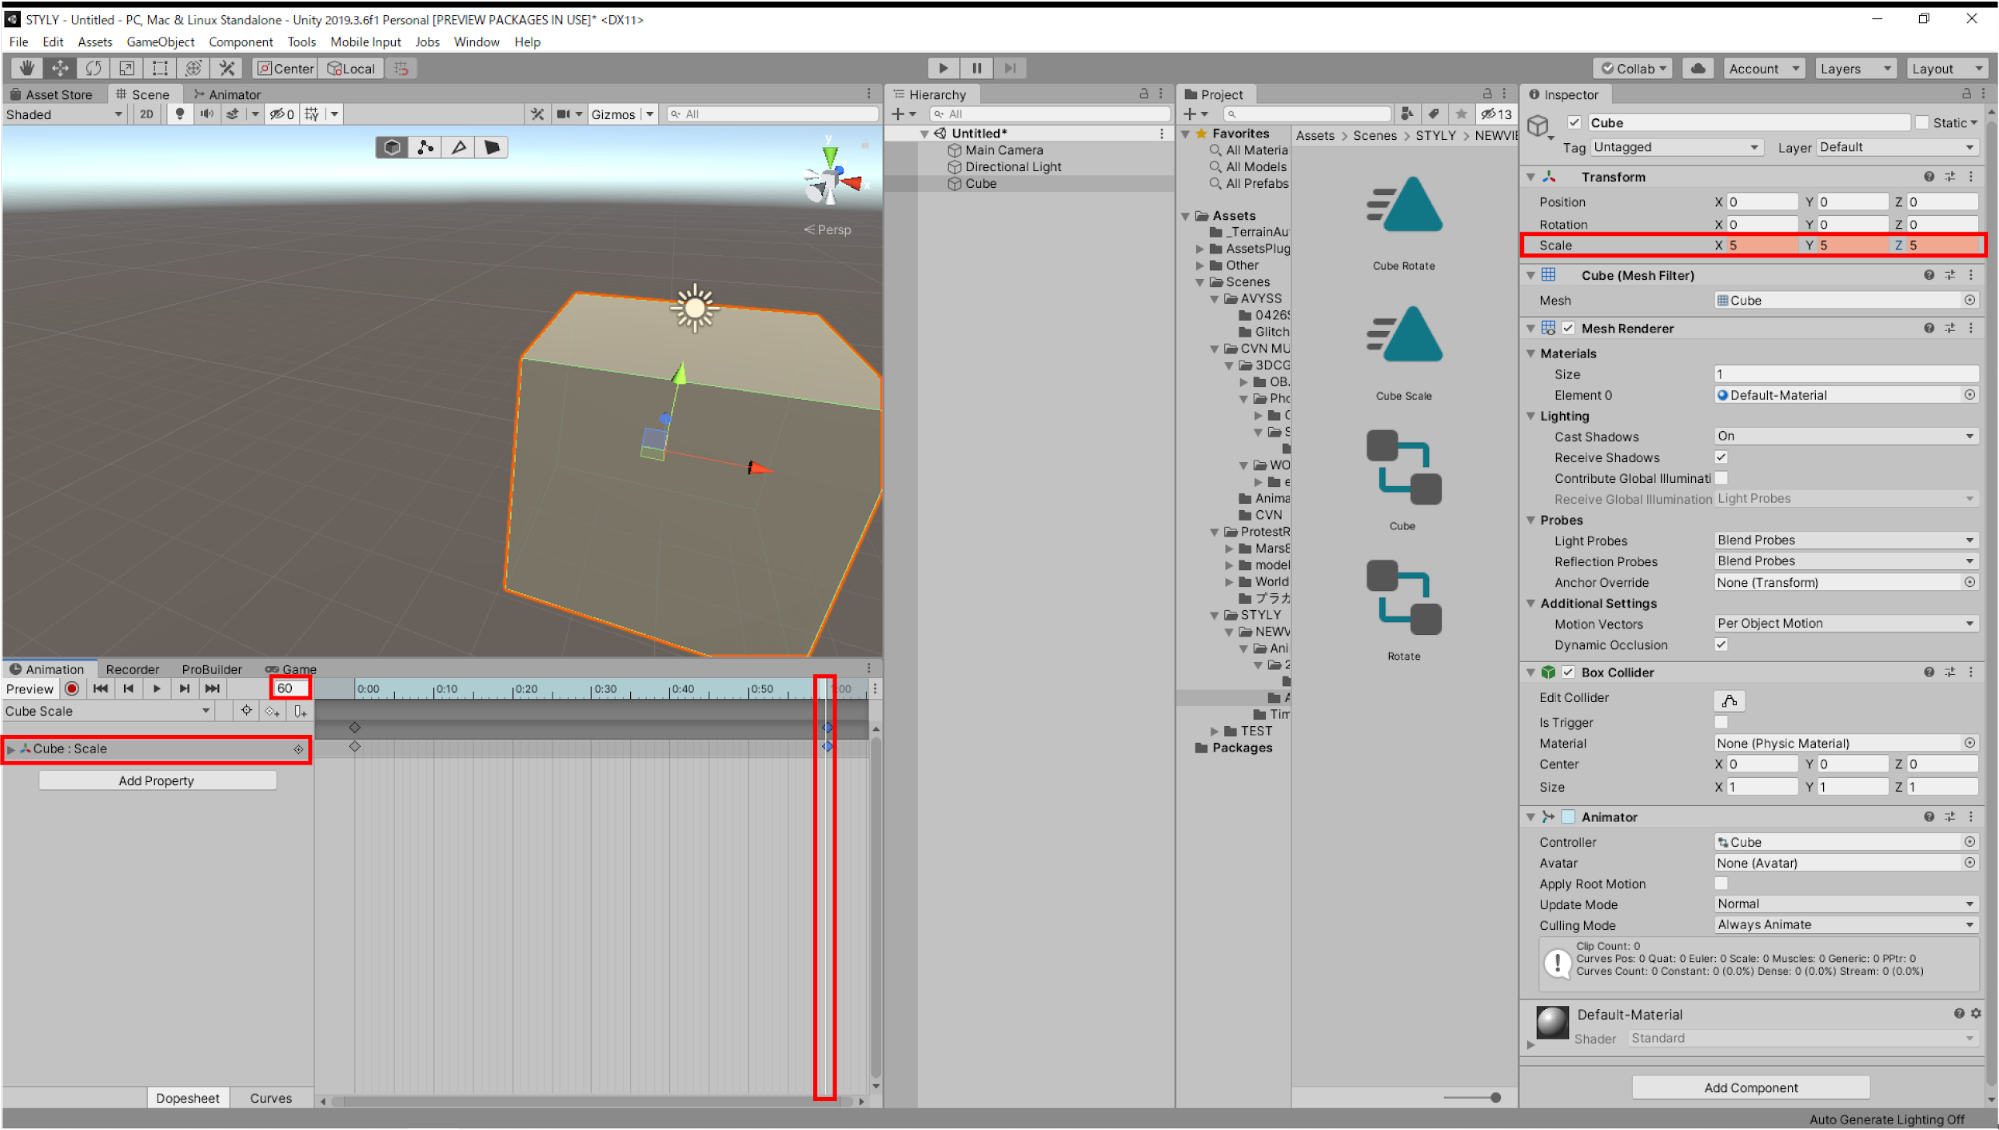Open the cloud services icon
1999x1130 pixels.
[1698, 68]
